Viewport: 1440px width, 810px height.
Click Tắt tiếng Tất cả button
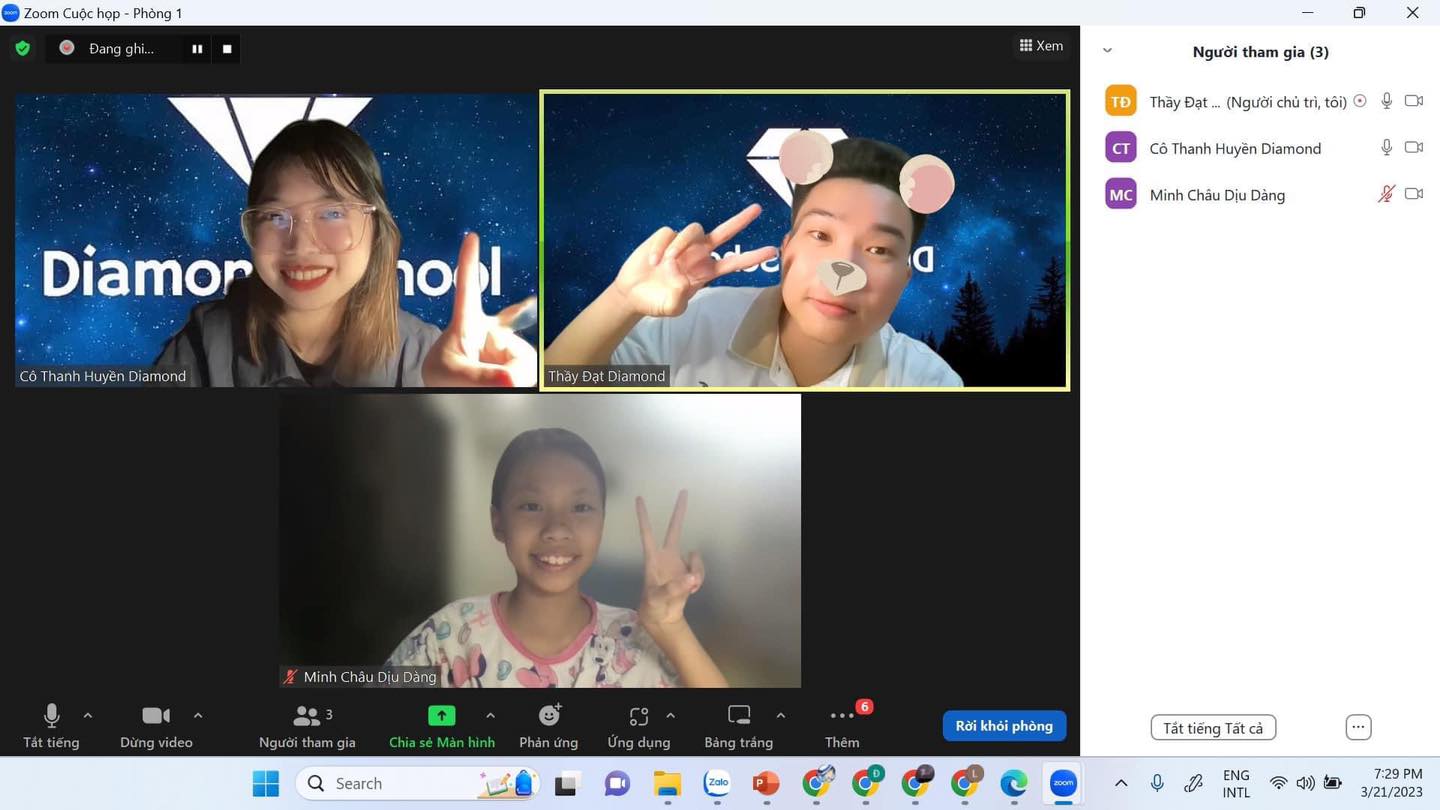pos(1213,728)
